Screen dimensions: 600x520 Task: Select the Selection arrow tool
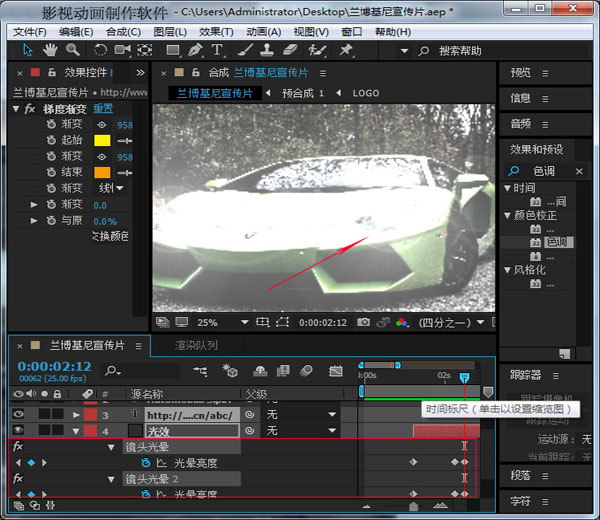(28, 50)
